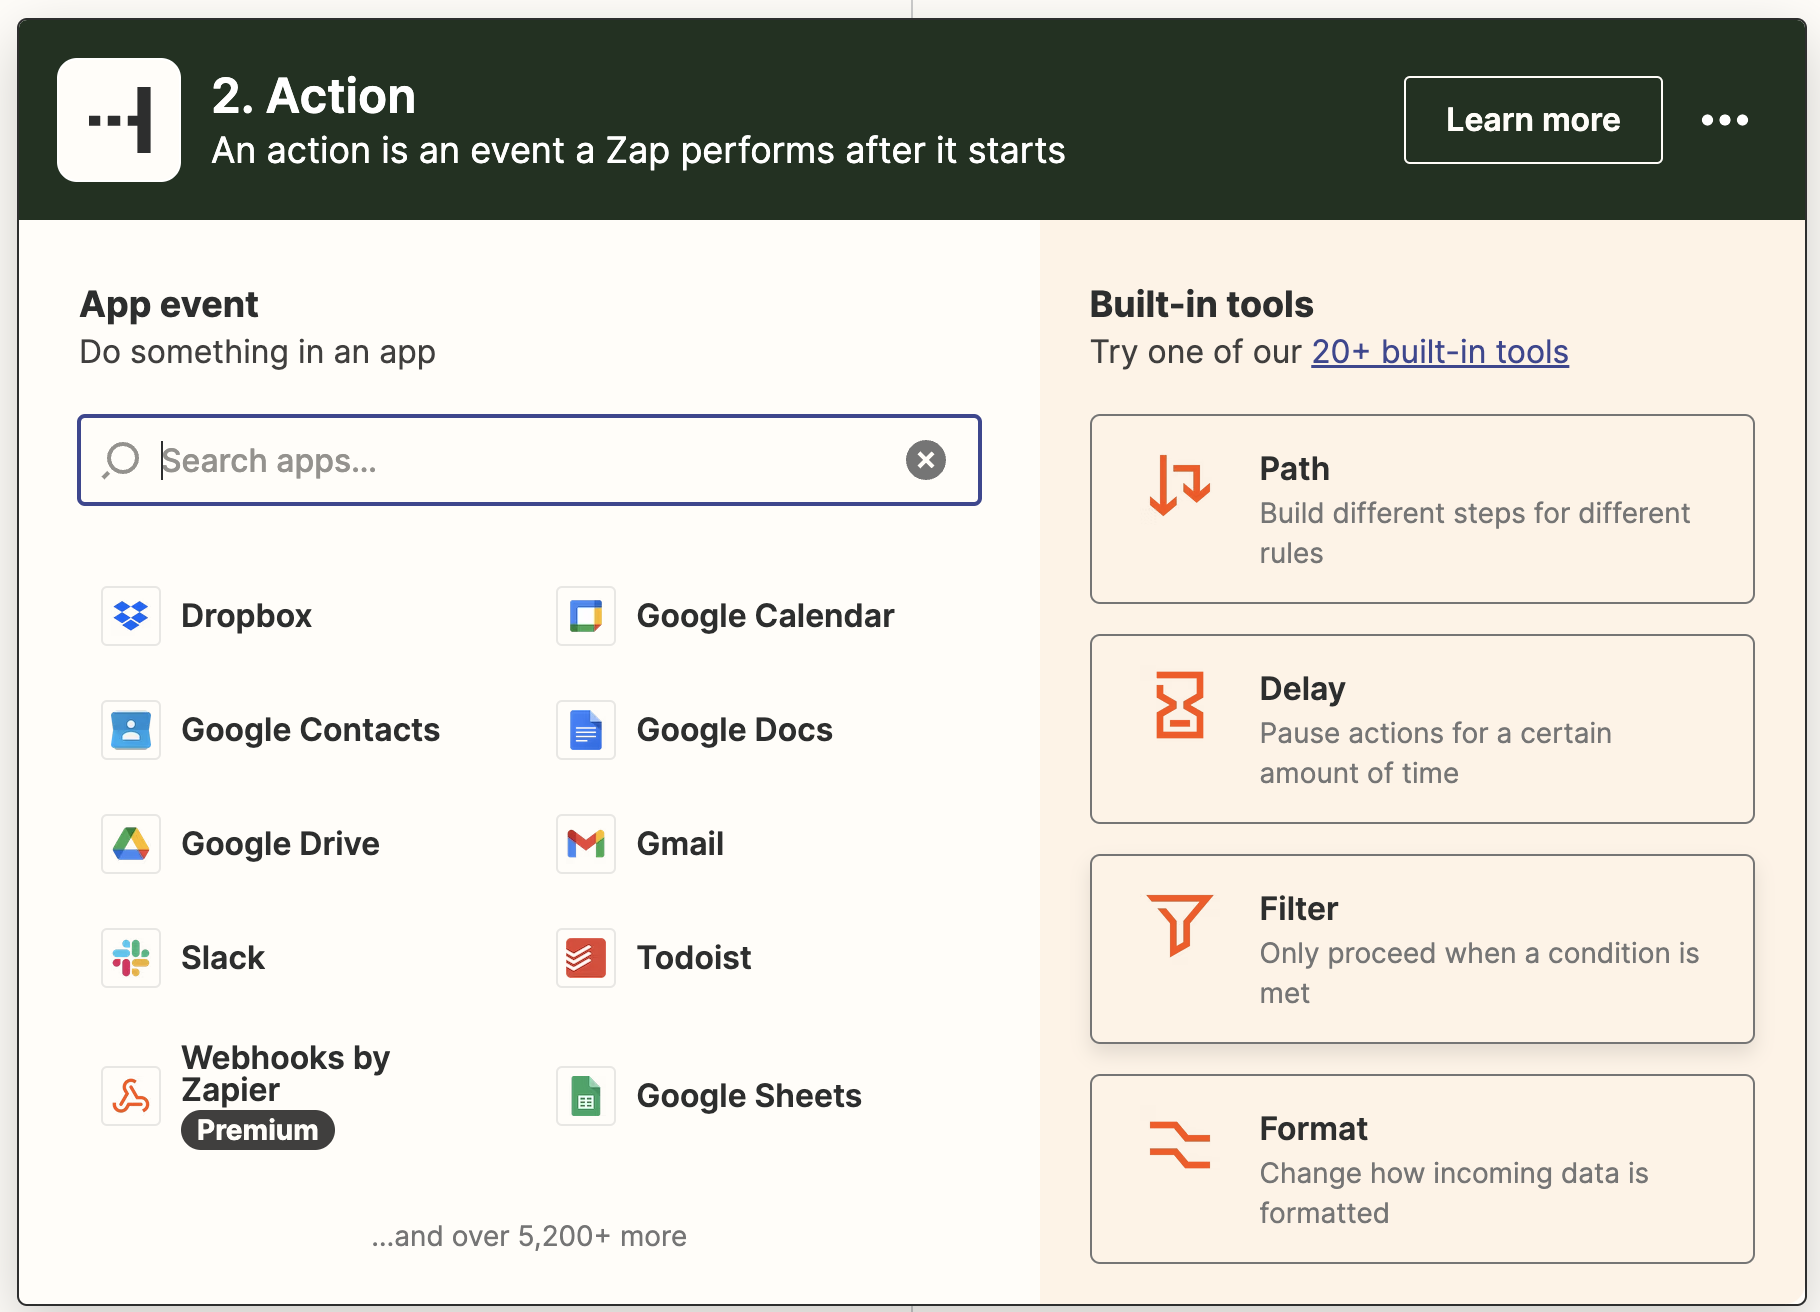Click the Format wavy lines icon

[1180, 1145]
